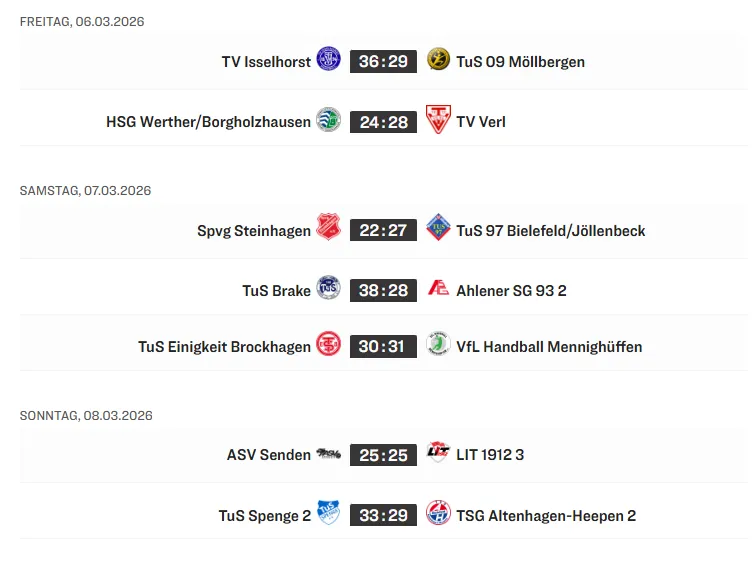
Task: Click the TV Verl club logo
Action: click(438, 120)
